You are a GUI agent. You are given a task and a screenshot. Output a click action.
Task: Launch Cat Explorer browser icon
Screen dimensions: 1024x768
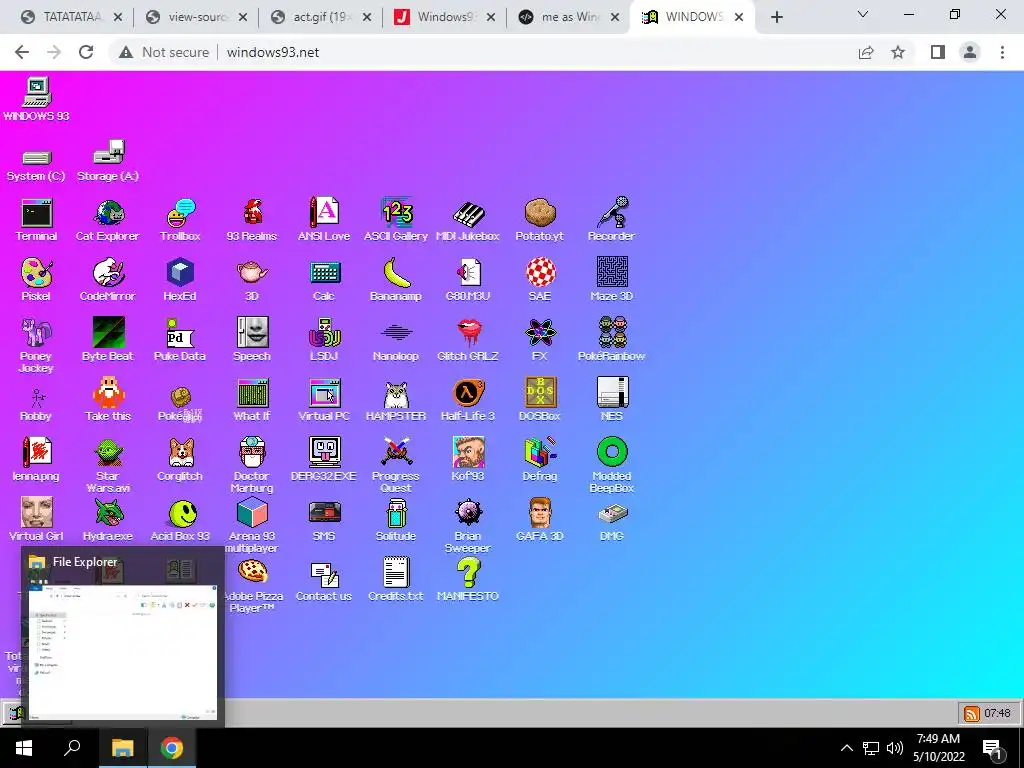[108, 220]
